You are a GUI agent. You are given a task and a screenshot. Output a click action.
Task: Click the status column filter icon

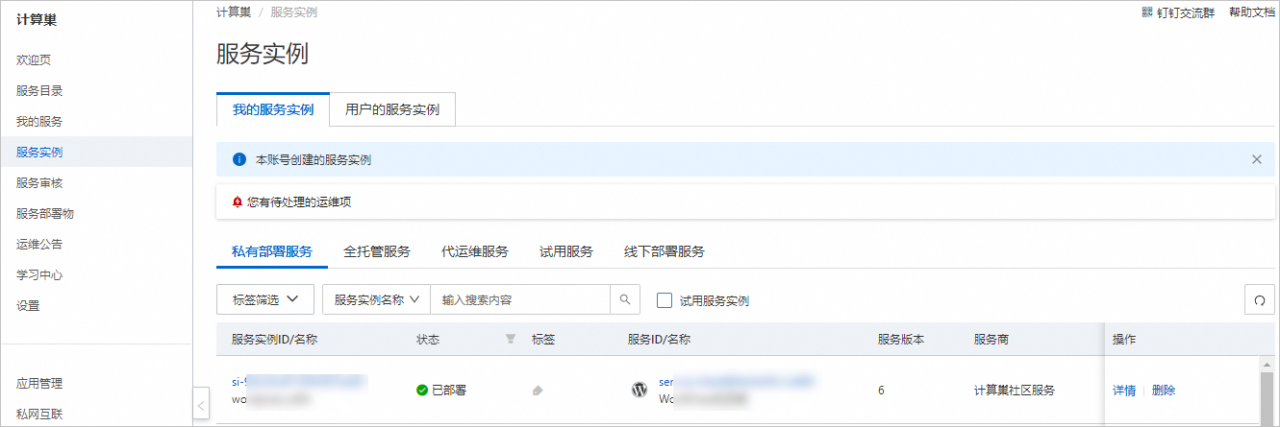[511, 339]
